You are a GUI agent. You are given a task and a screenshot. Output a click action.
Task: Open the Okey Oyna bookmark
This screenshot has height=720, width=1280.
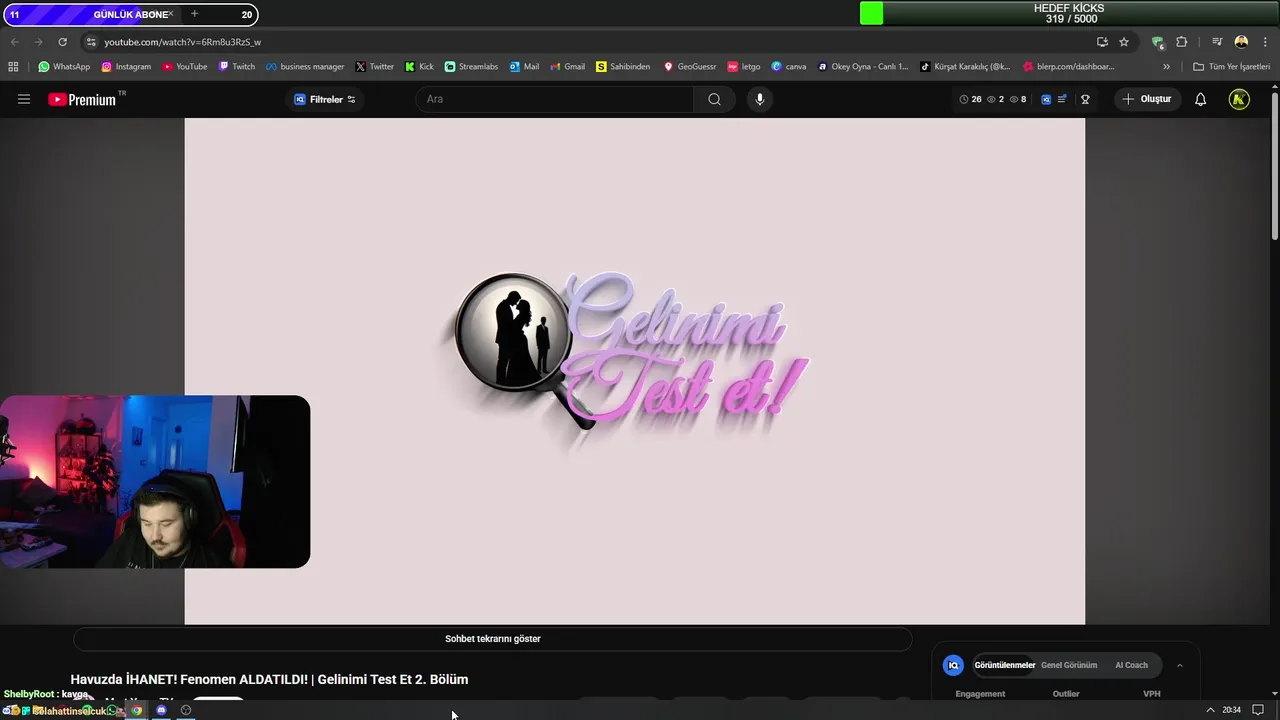pos(863,67)
